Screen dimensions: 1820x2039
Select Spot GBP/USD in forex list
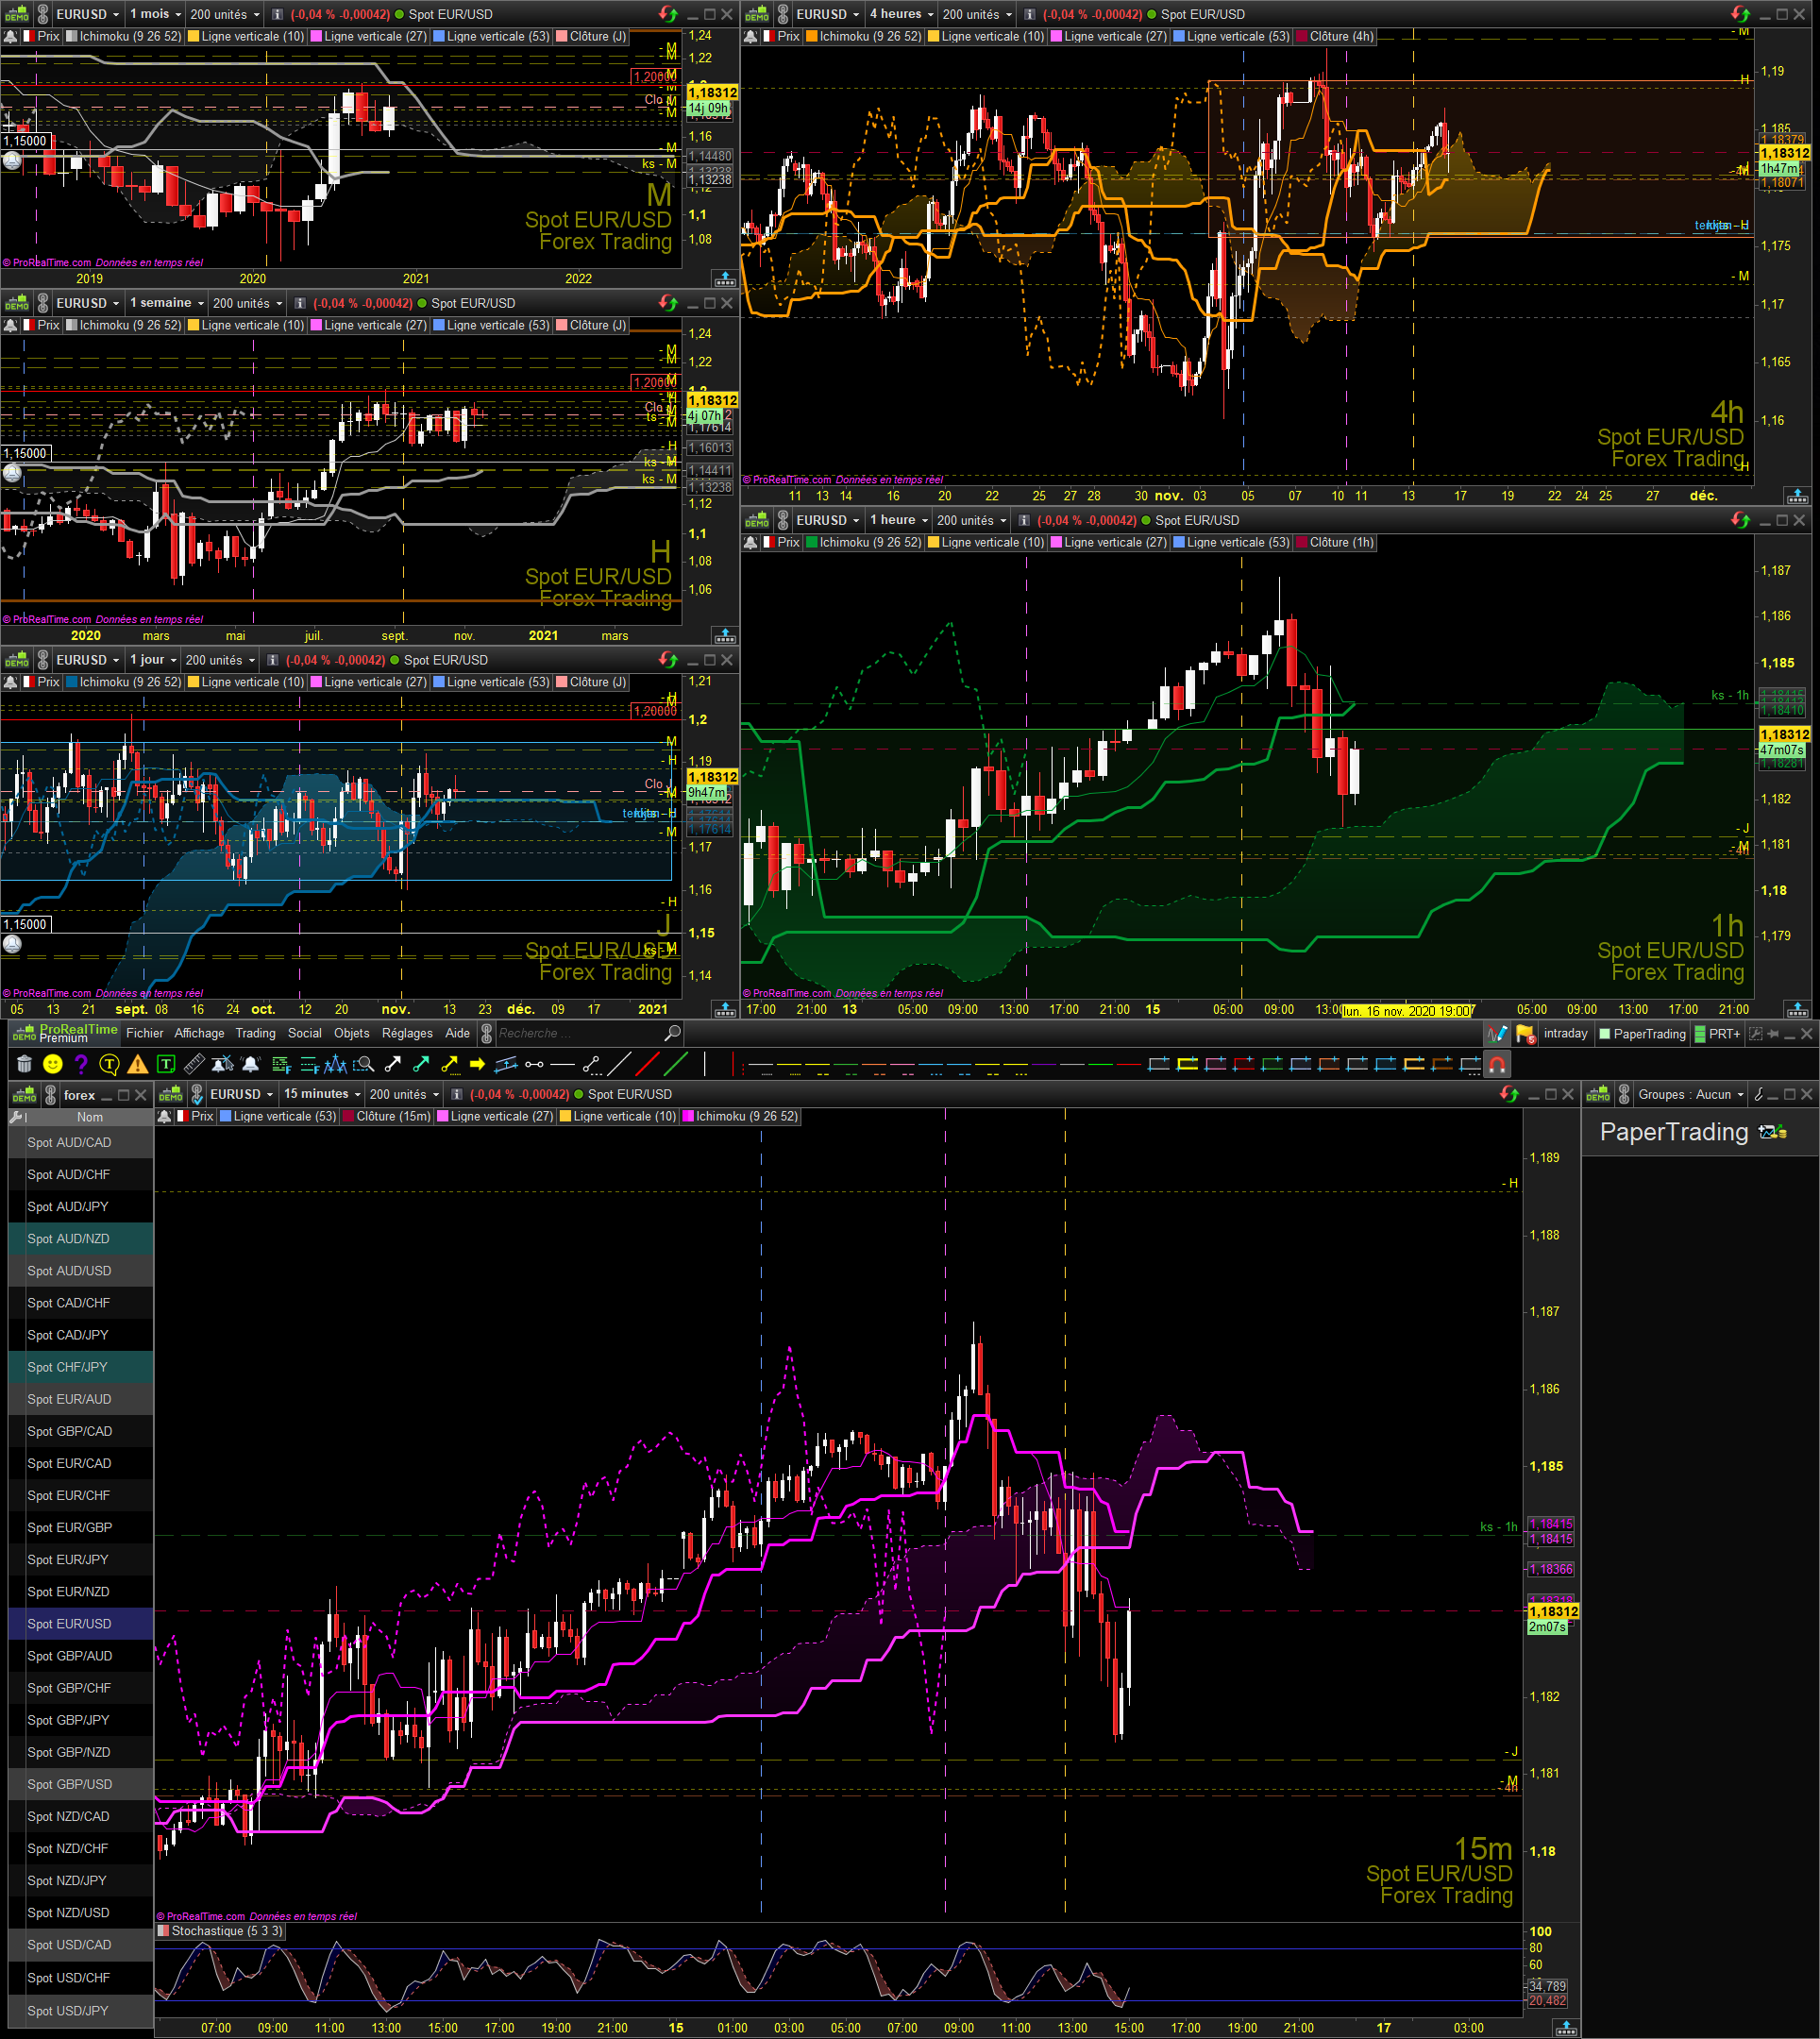81,1784
